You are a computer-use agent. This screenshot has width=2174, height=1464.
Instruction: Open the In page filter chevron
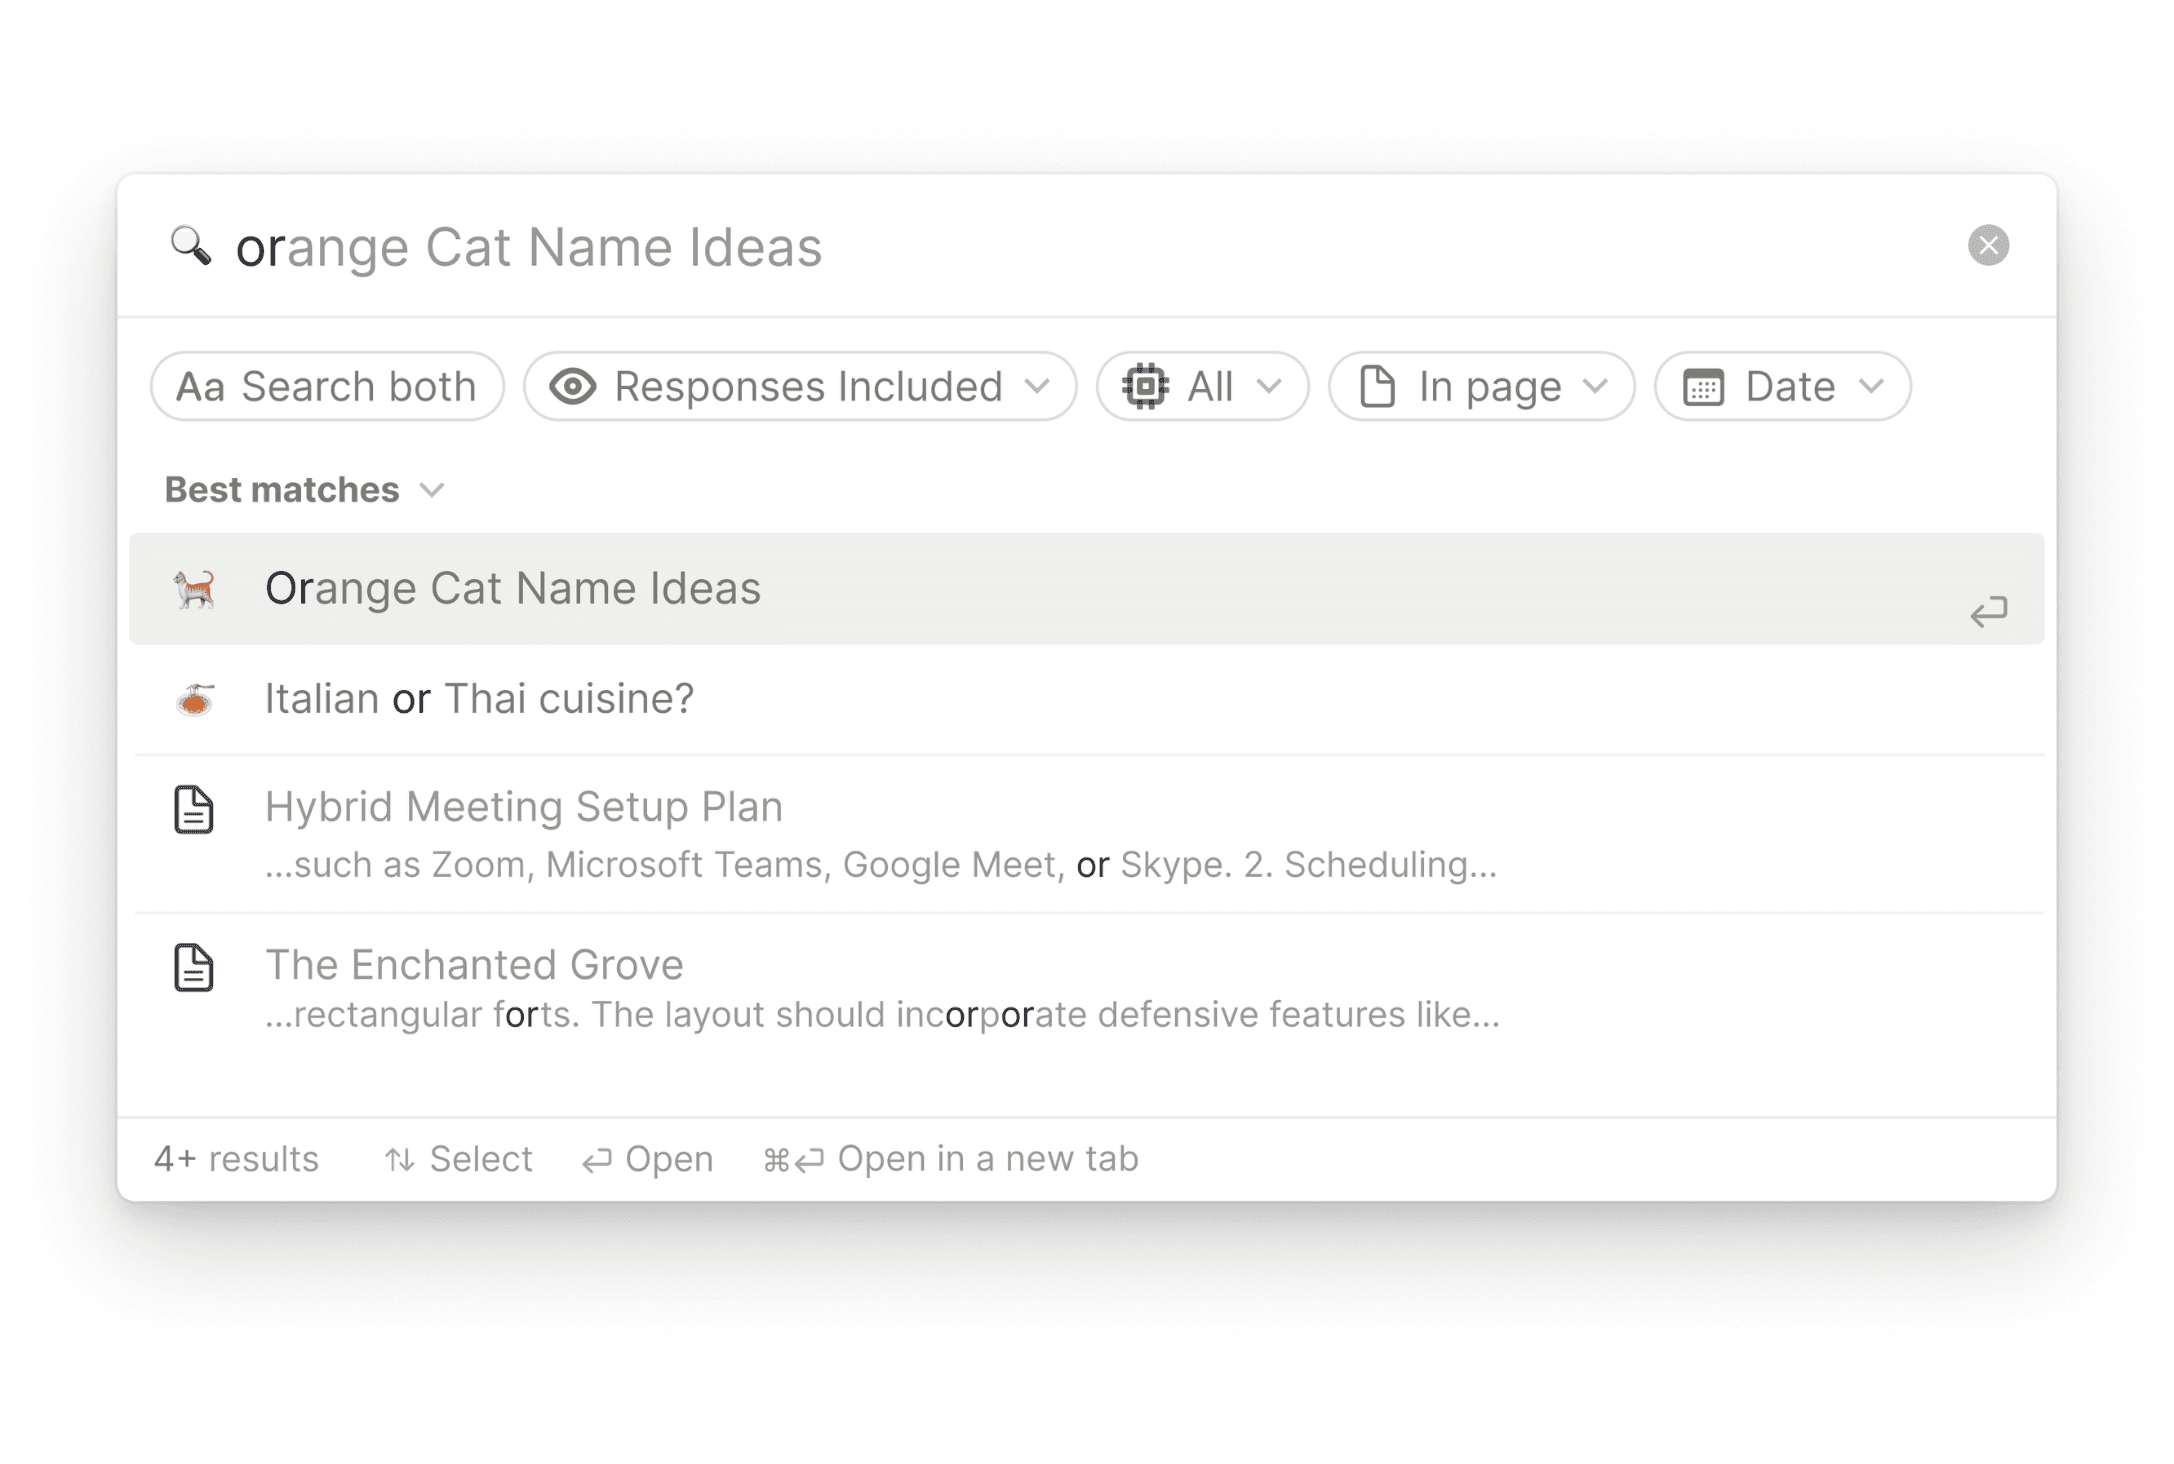pos(1596,387)
